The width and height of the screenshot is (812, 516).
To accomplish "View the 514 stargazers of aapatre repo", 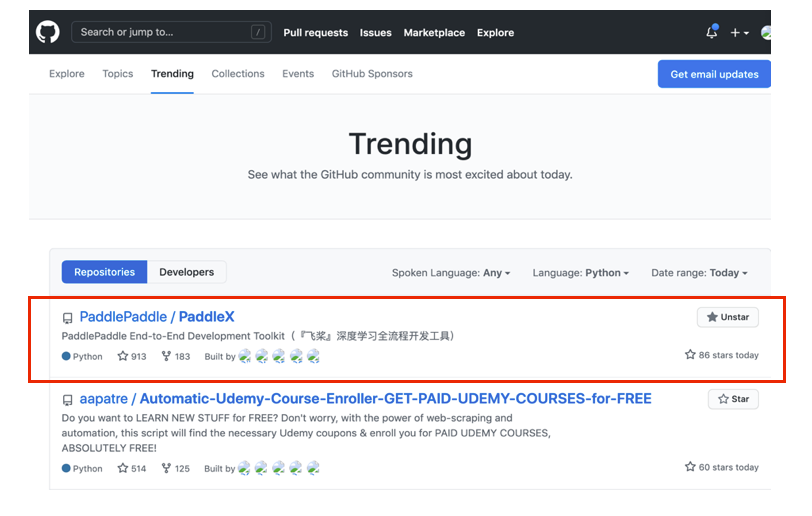I will 132,468.
